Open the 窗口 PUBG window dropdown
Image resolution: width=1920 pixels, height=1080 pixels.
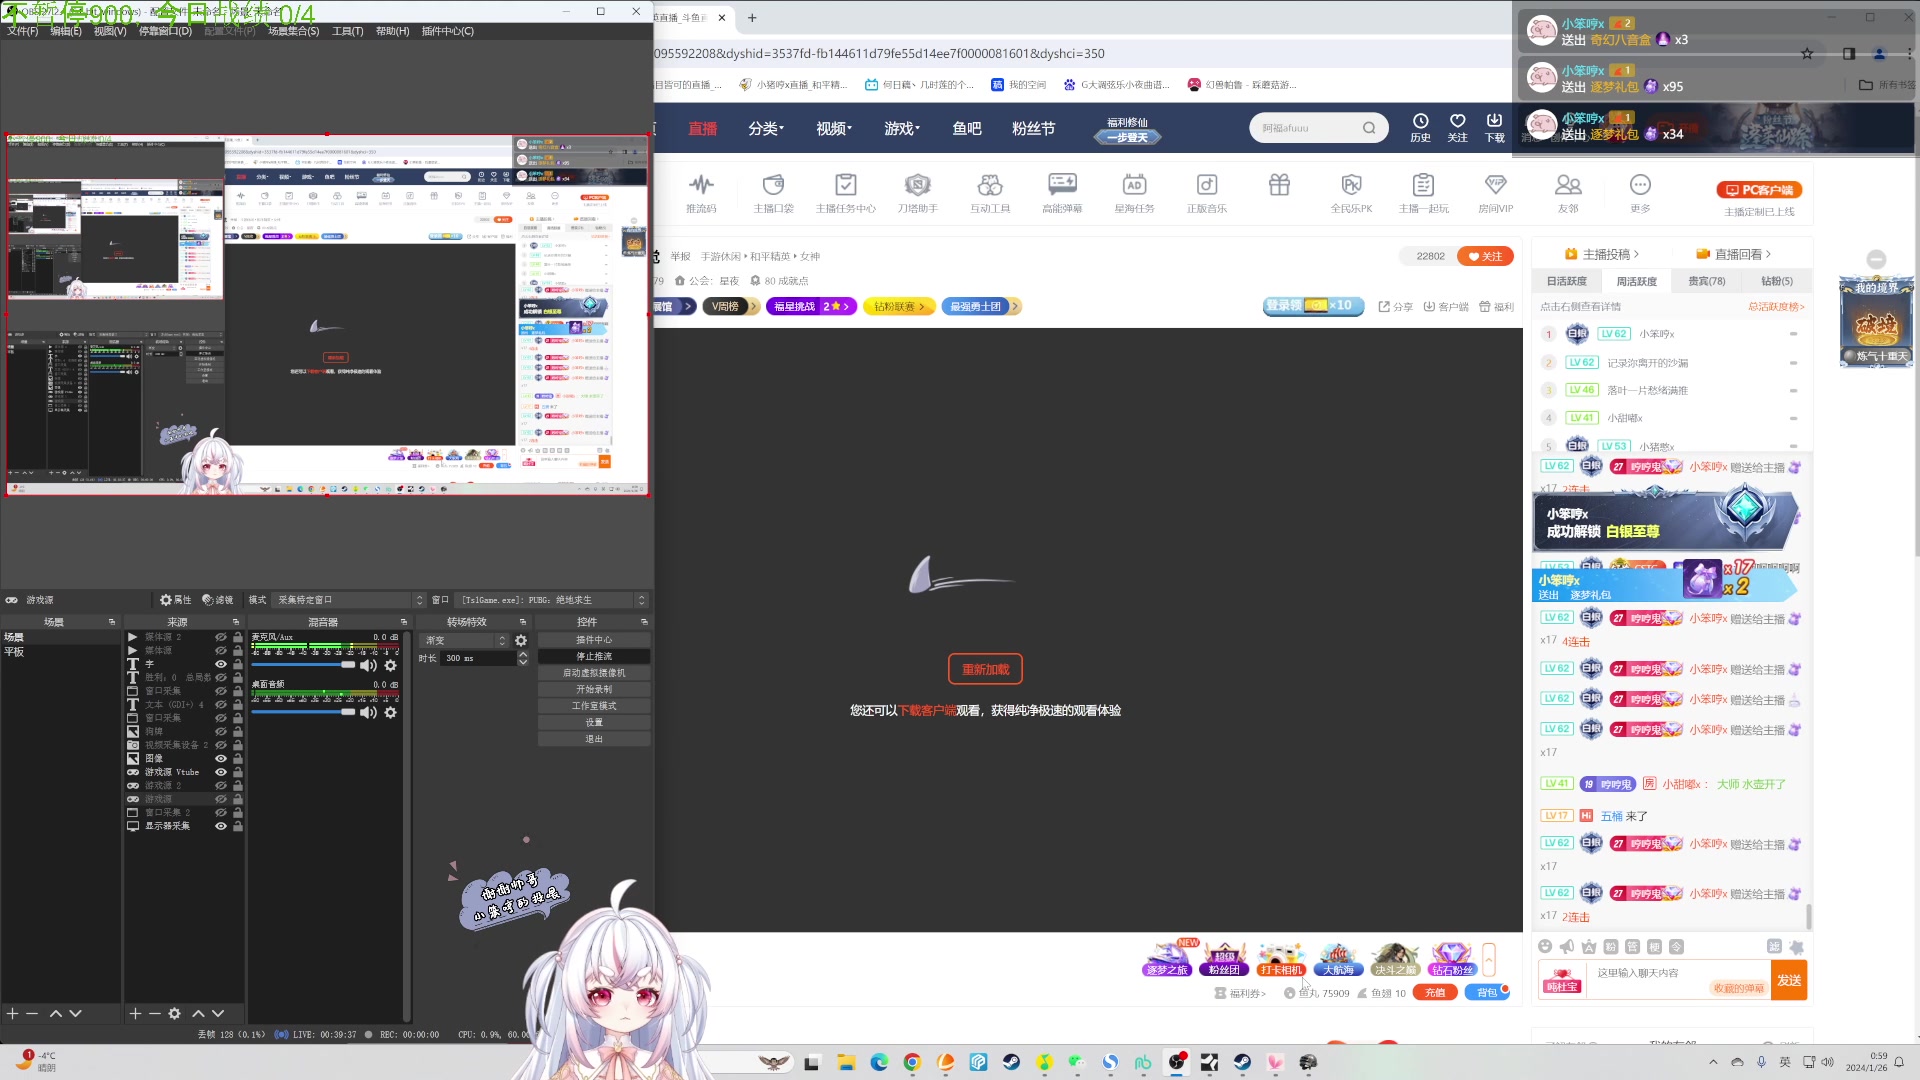coord(550,600)
